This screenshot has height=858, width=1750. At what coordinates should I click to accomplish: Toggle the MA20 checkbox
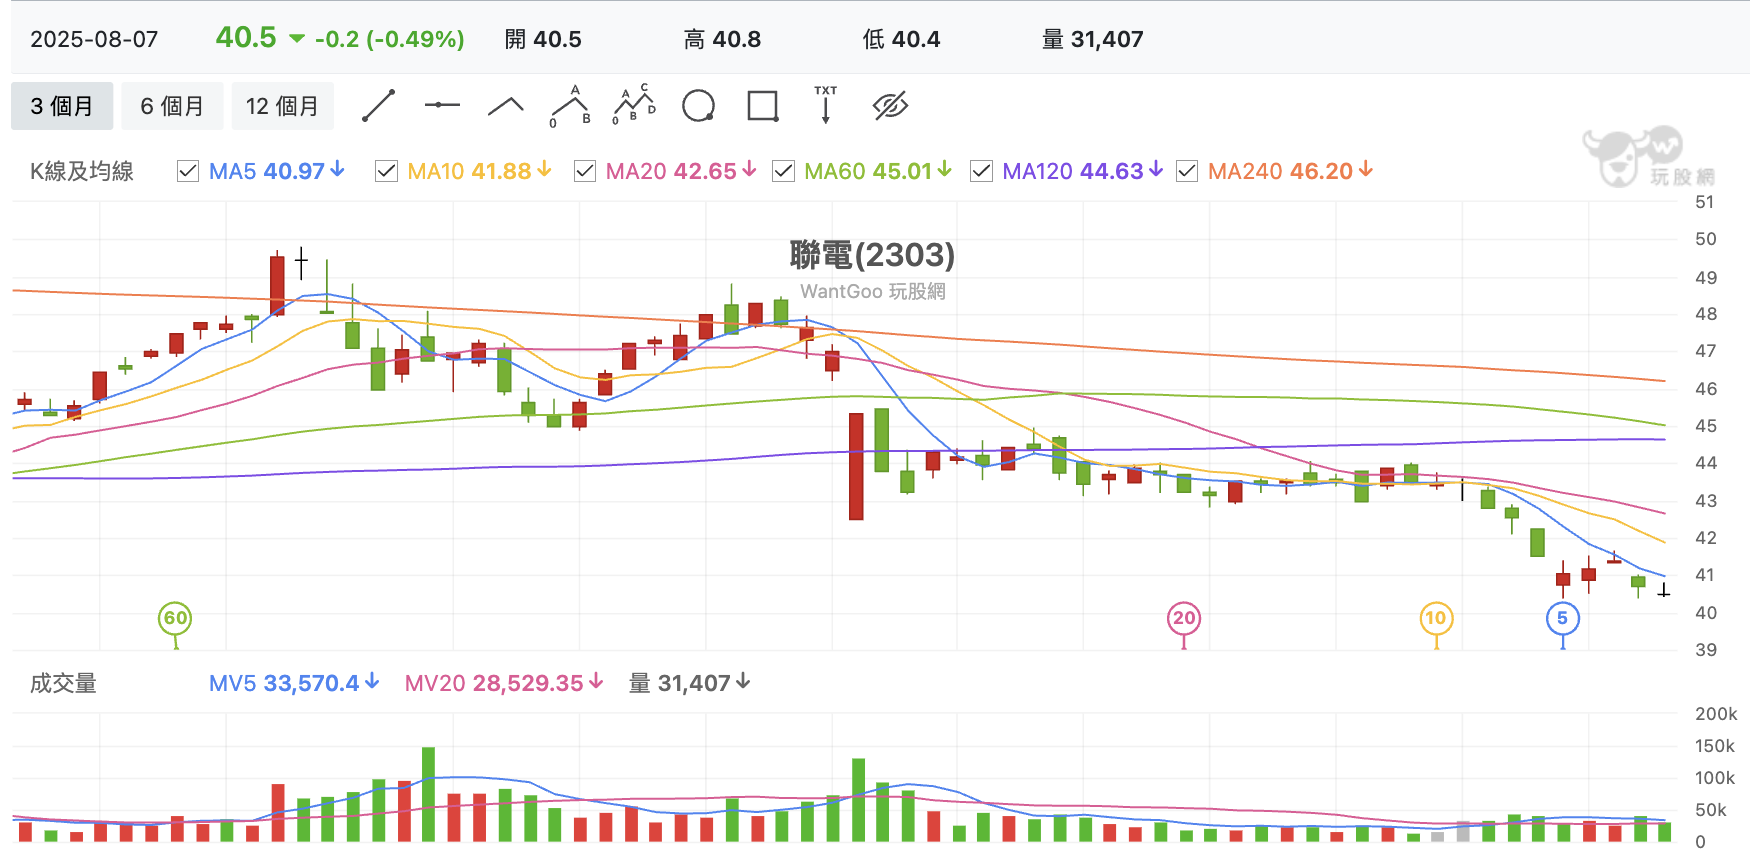584,171
